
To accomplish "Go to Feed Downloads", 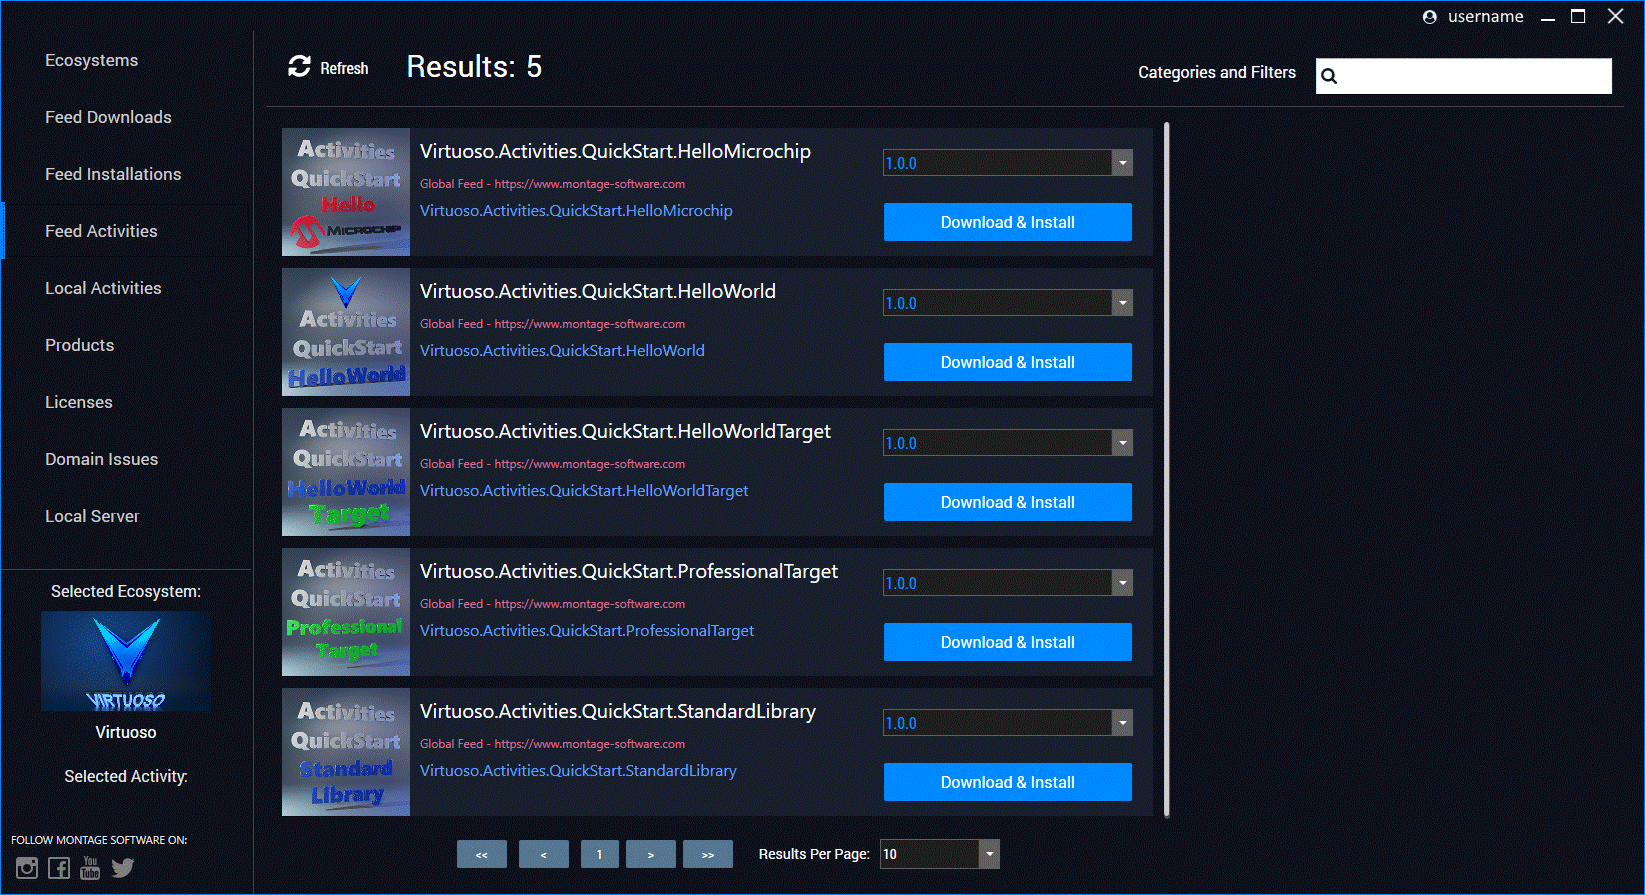I will point(108,117).
